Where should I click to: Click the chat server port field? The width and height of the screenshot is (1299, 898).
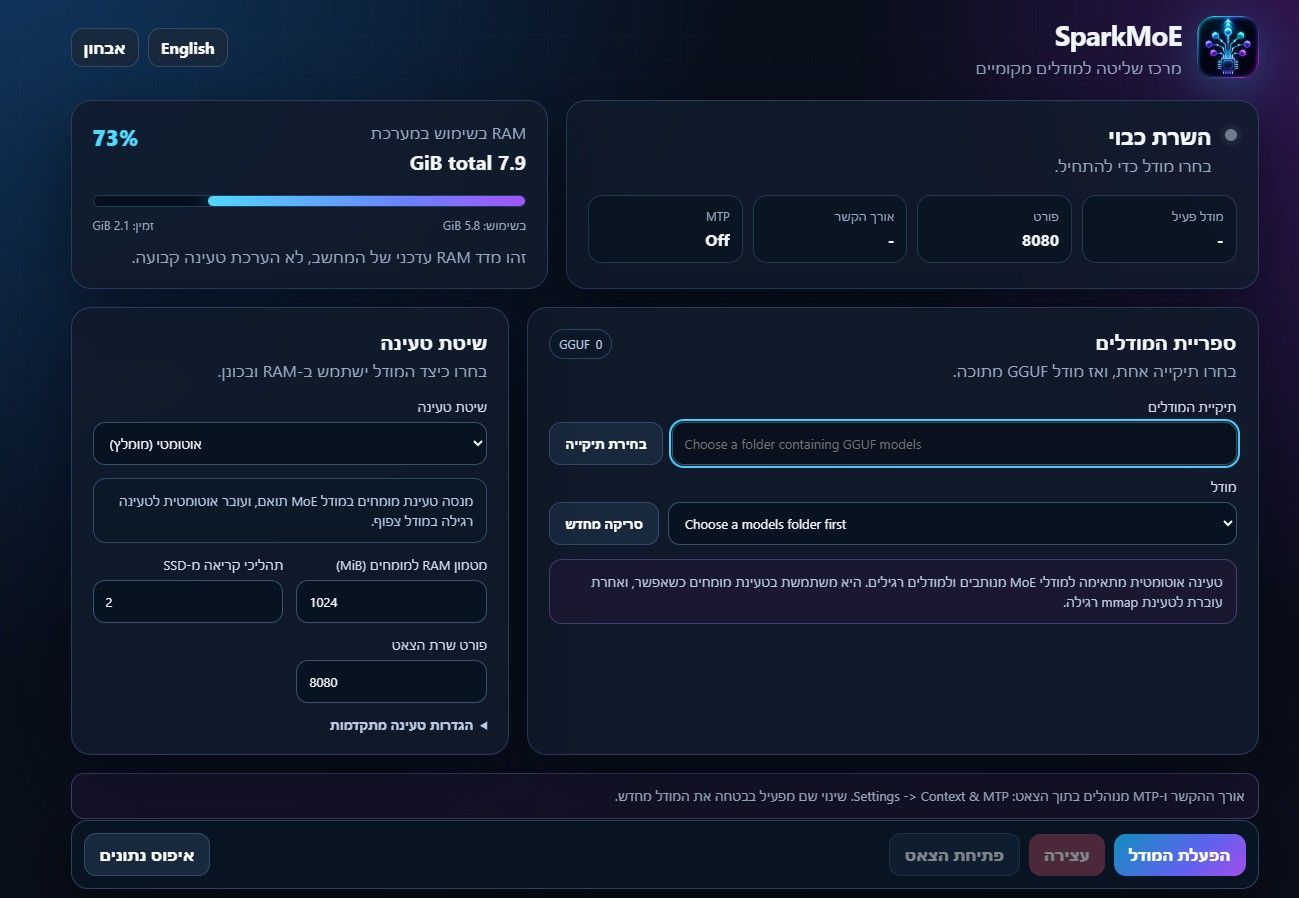391,682
